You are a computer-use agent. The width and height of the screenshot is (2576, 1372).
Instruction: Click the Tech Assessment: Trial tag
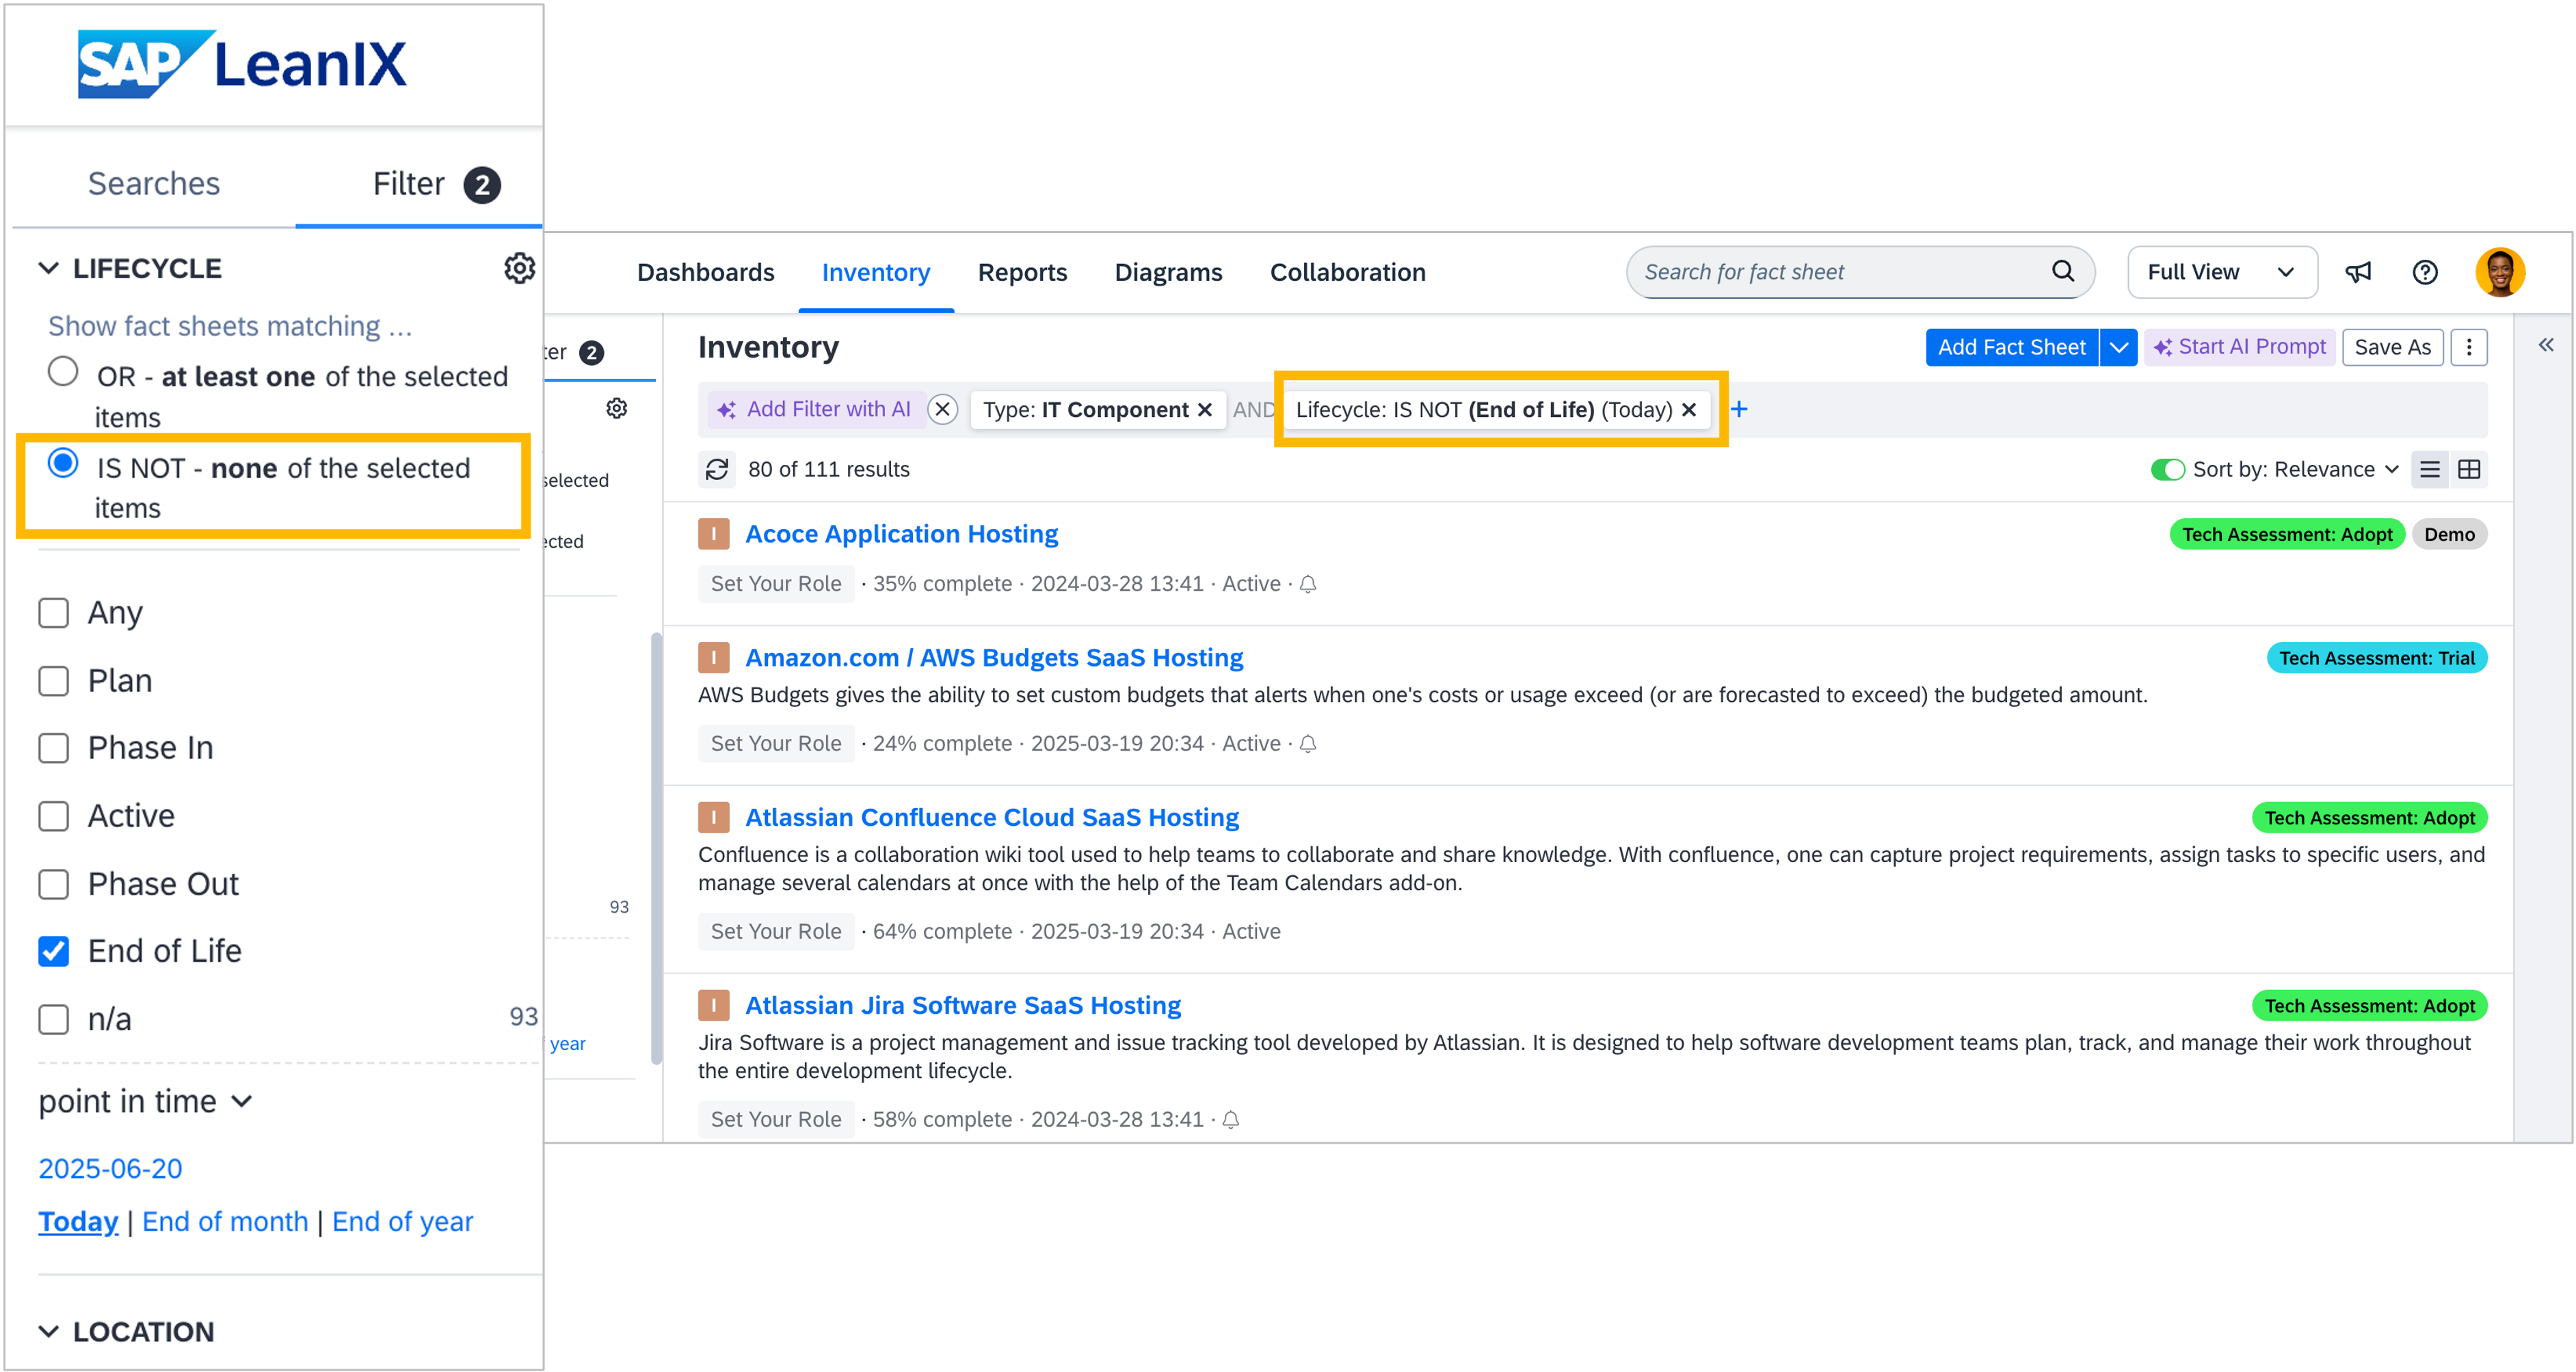(2376, 658)
